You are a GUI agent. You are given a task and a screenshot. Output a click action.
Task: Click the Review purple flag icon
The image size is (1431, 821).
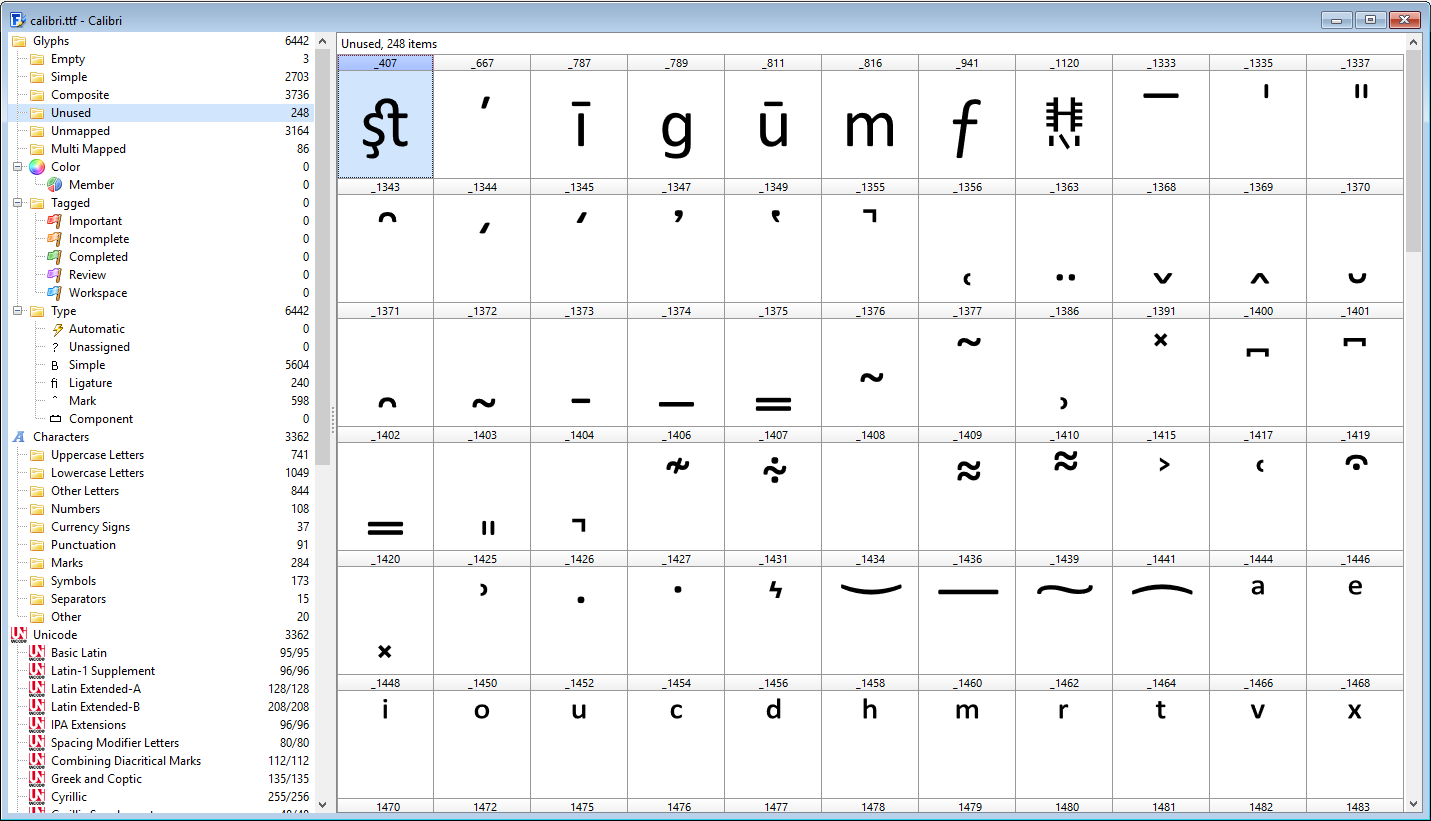pyautogui.click(x=55, y=275)
